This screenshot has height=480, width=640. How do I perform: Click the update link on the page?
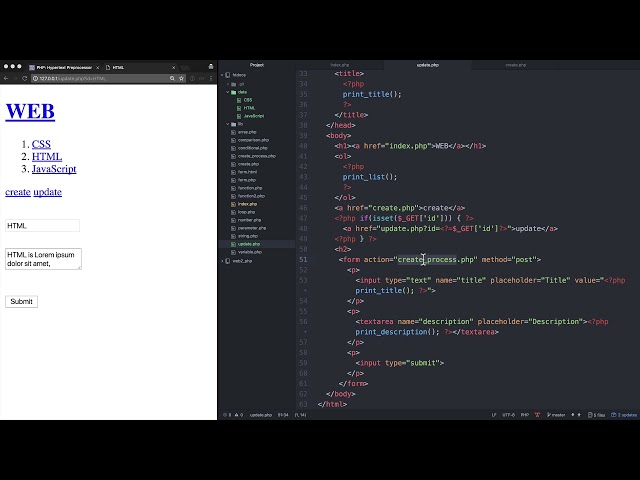click(48, 192)
